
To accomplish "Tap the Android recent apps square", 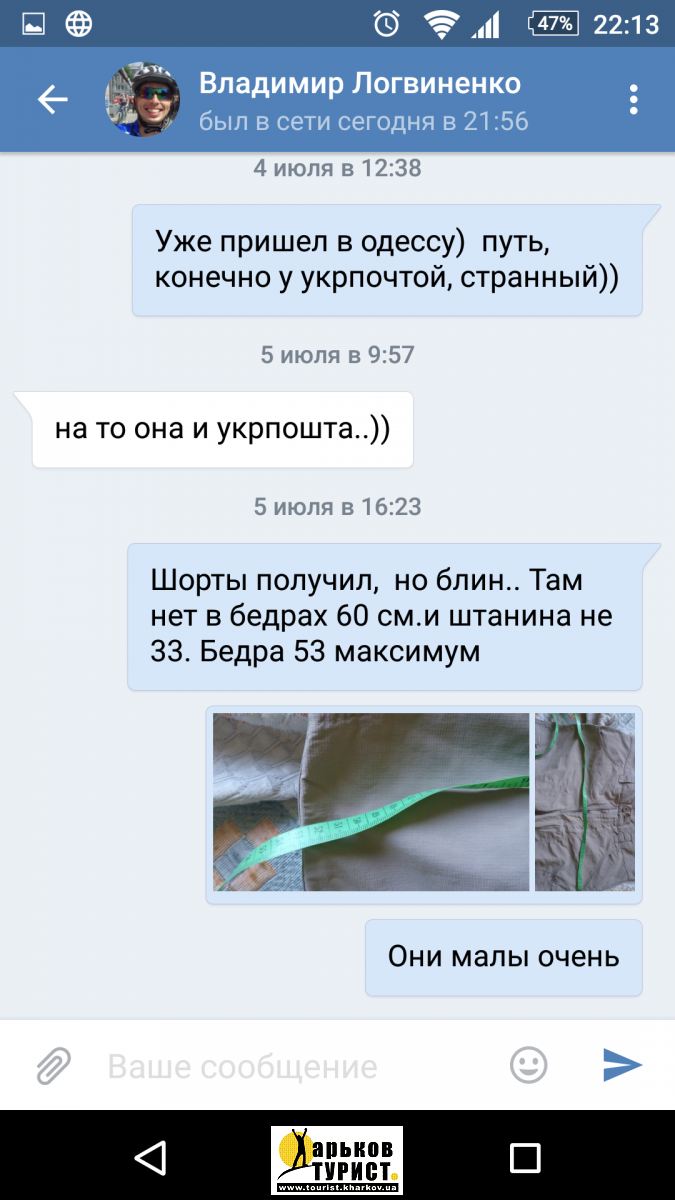I will (x=525, y=1158).
